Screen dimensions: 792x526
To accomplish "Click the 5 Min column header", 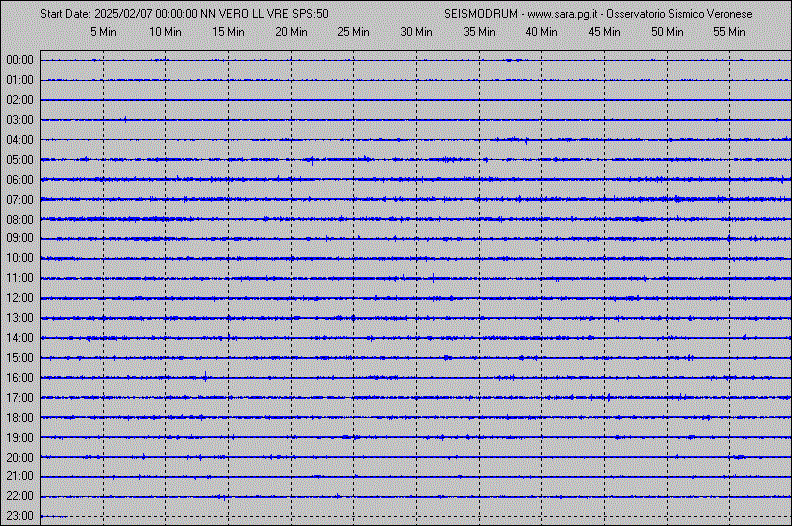I will point(103,32).
